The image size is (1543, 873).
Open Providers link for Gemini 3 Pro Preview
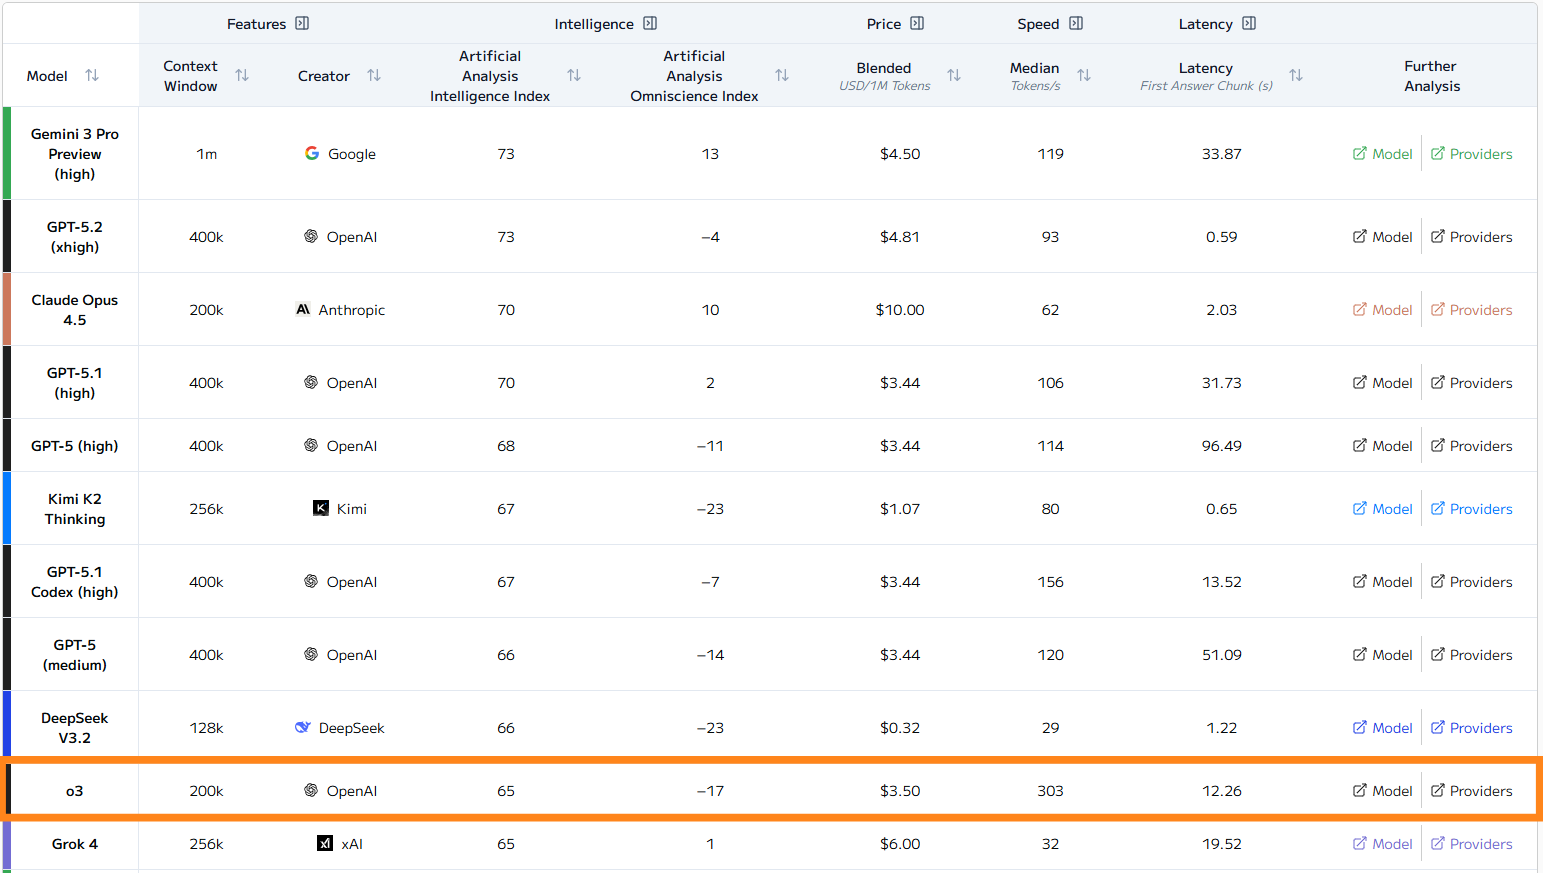point(1471,154)
